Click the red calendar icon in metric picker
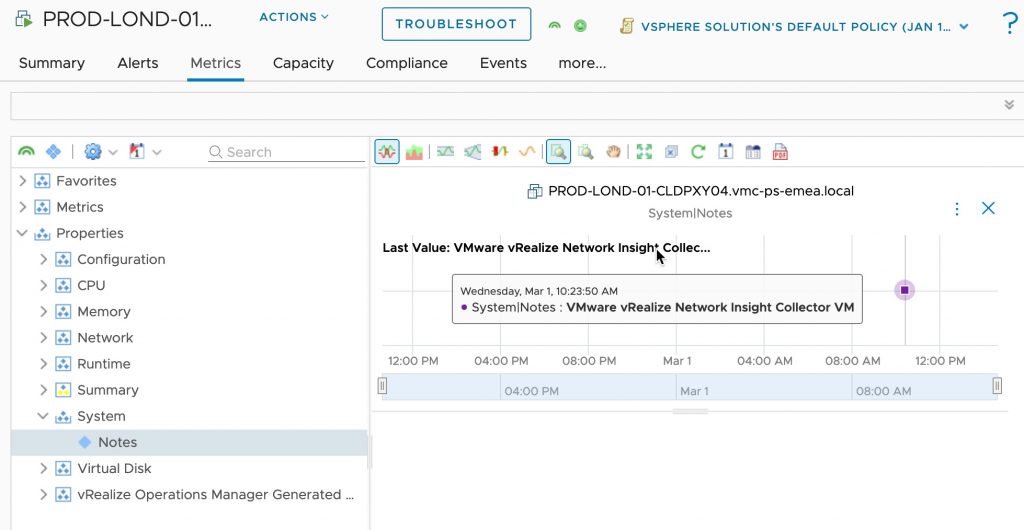Screen dimensions: 1024x530 click(x=136, y=152)
